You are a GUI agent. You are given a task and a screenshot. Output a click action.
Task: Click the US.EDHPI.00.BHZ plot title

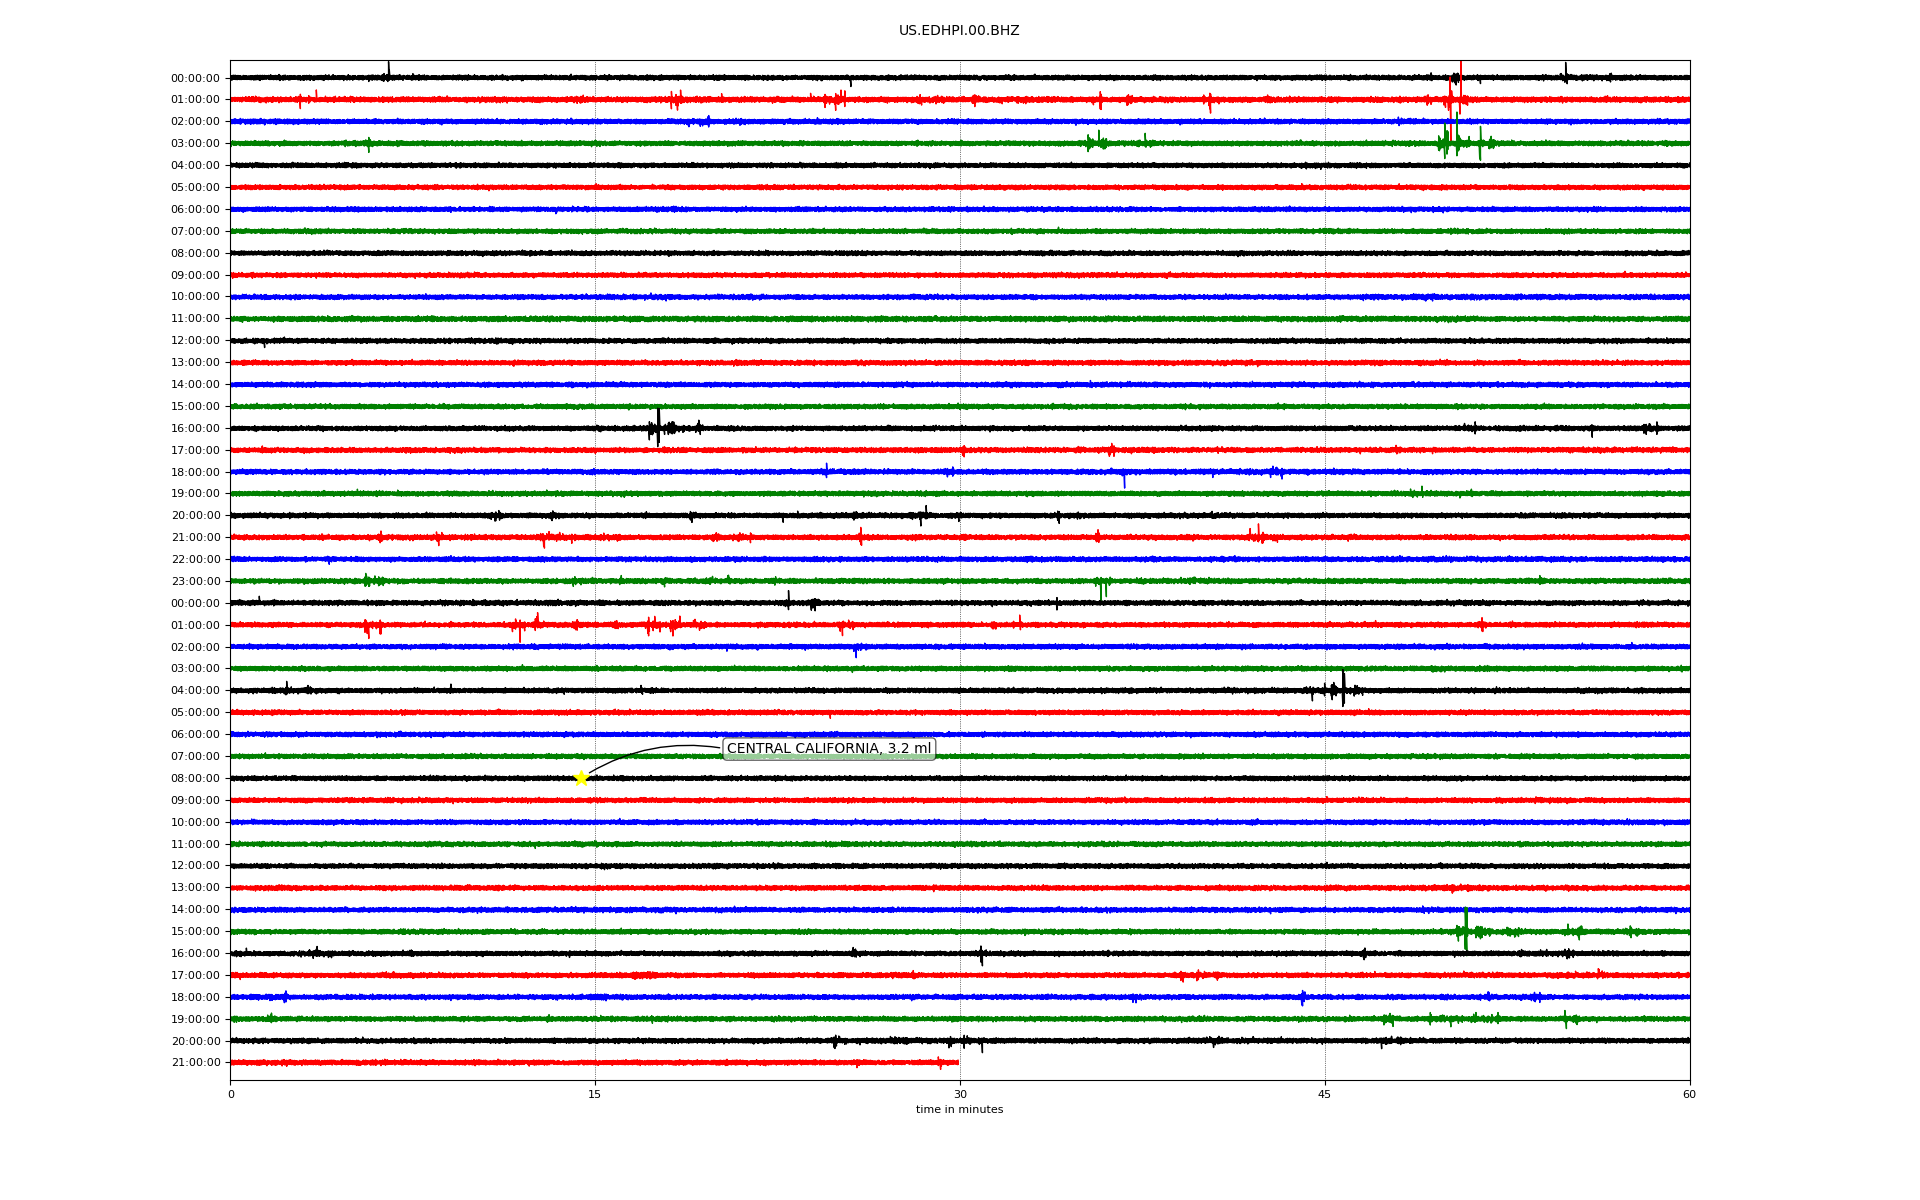(958, 31)
